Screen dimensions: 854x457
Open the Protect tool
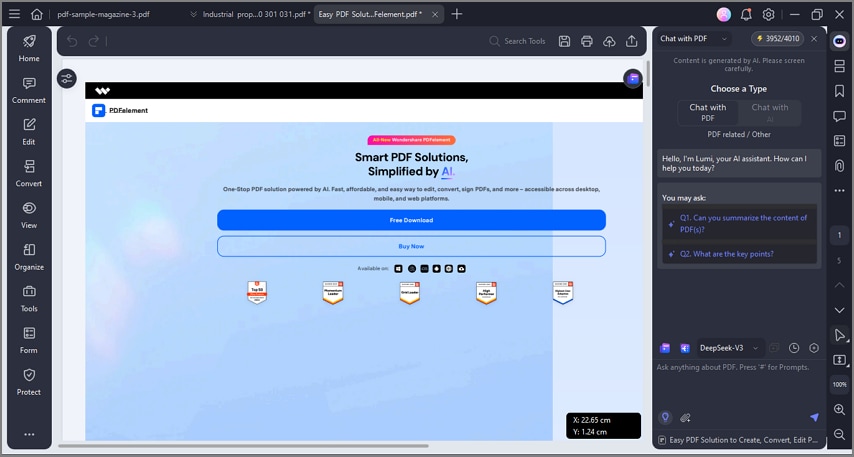29,382
